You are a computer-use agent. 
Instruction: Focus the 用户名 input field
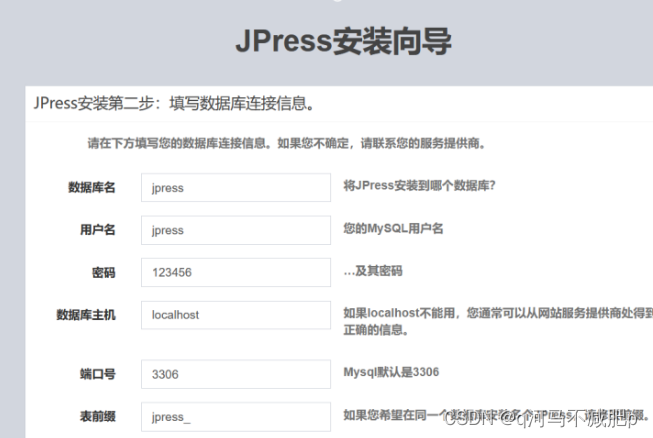(236, 230)
